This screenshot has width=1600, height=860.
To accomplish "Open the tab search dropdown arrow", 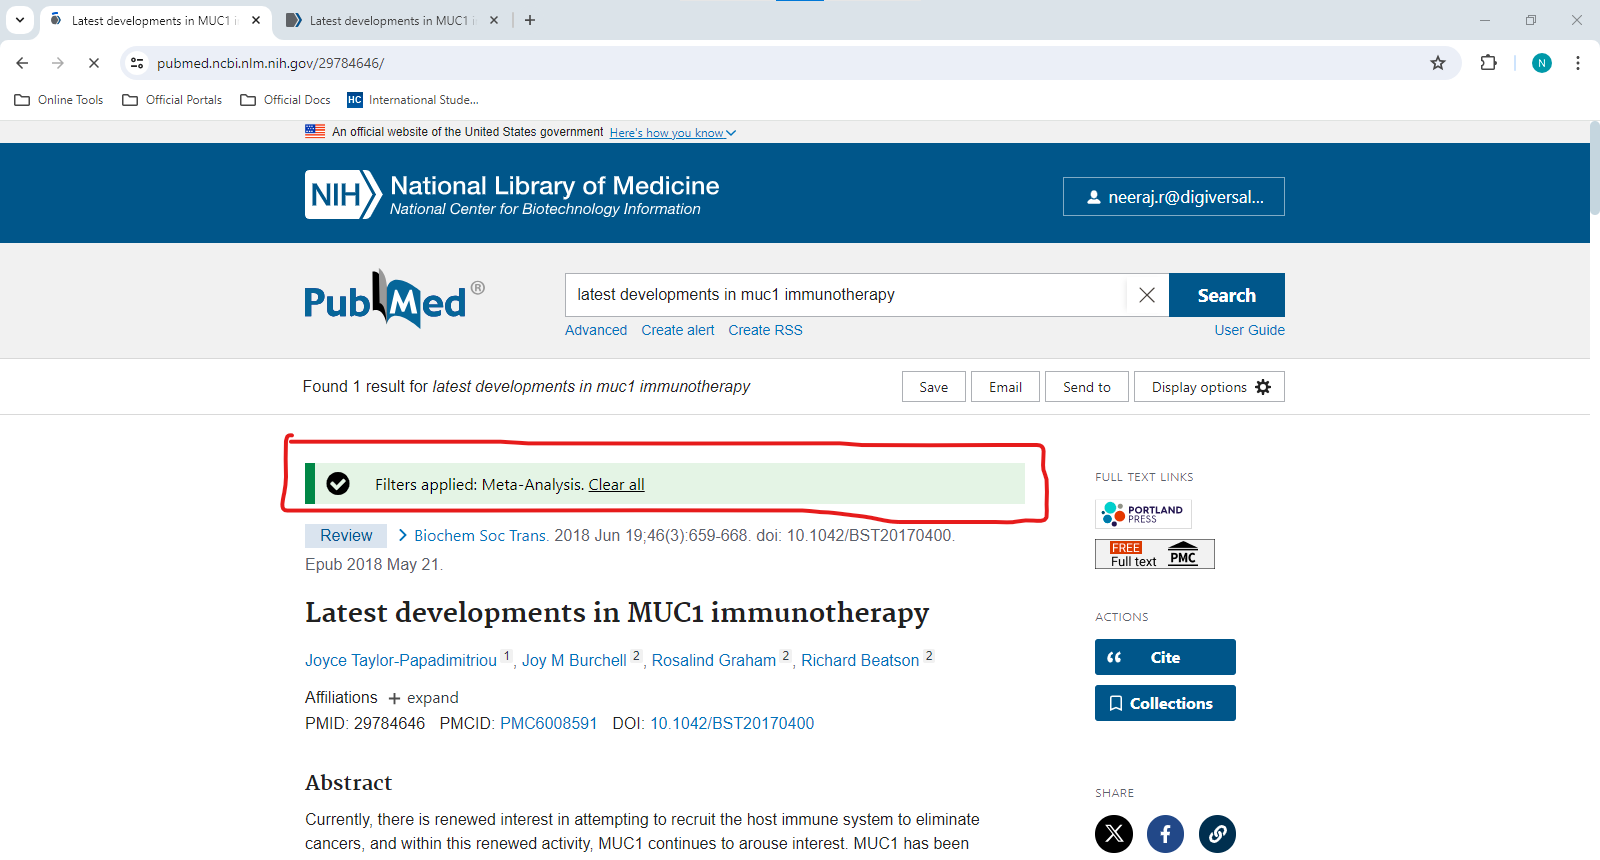I will click(20, 20).
